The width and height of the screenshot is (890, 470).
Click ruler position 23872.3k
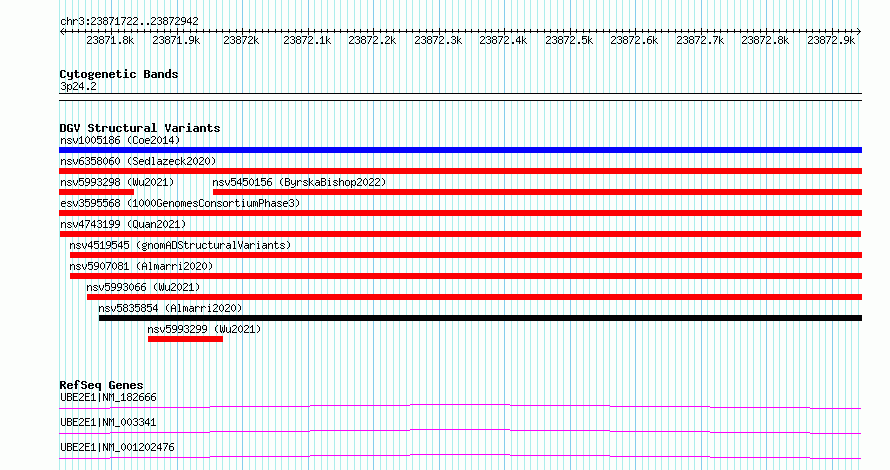point(438,40)
